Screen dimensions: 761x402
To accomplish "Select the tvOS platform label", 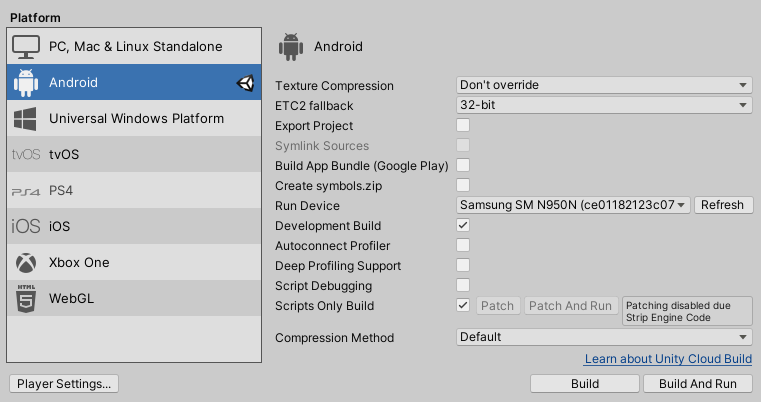I will (64, 154).
